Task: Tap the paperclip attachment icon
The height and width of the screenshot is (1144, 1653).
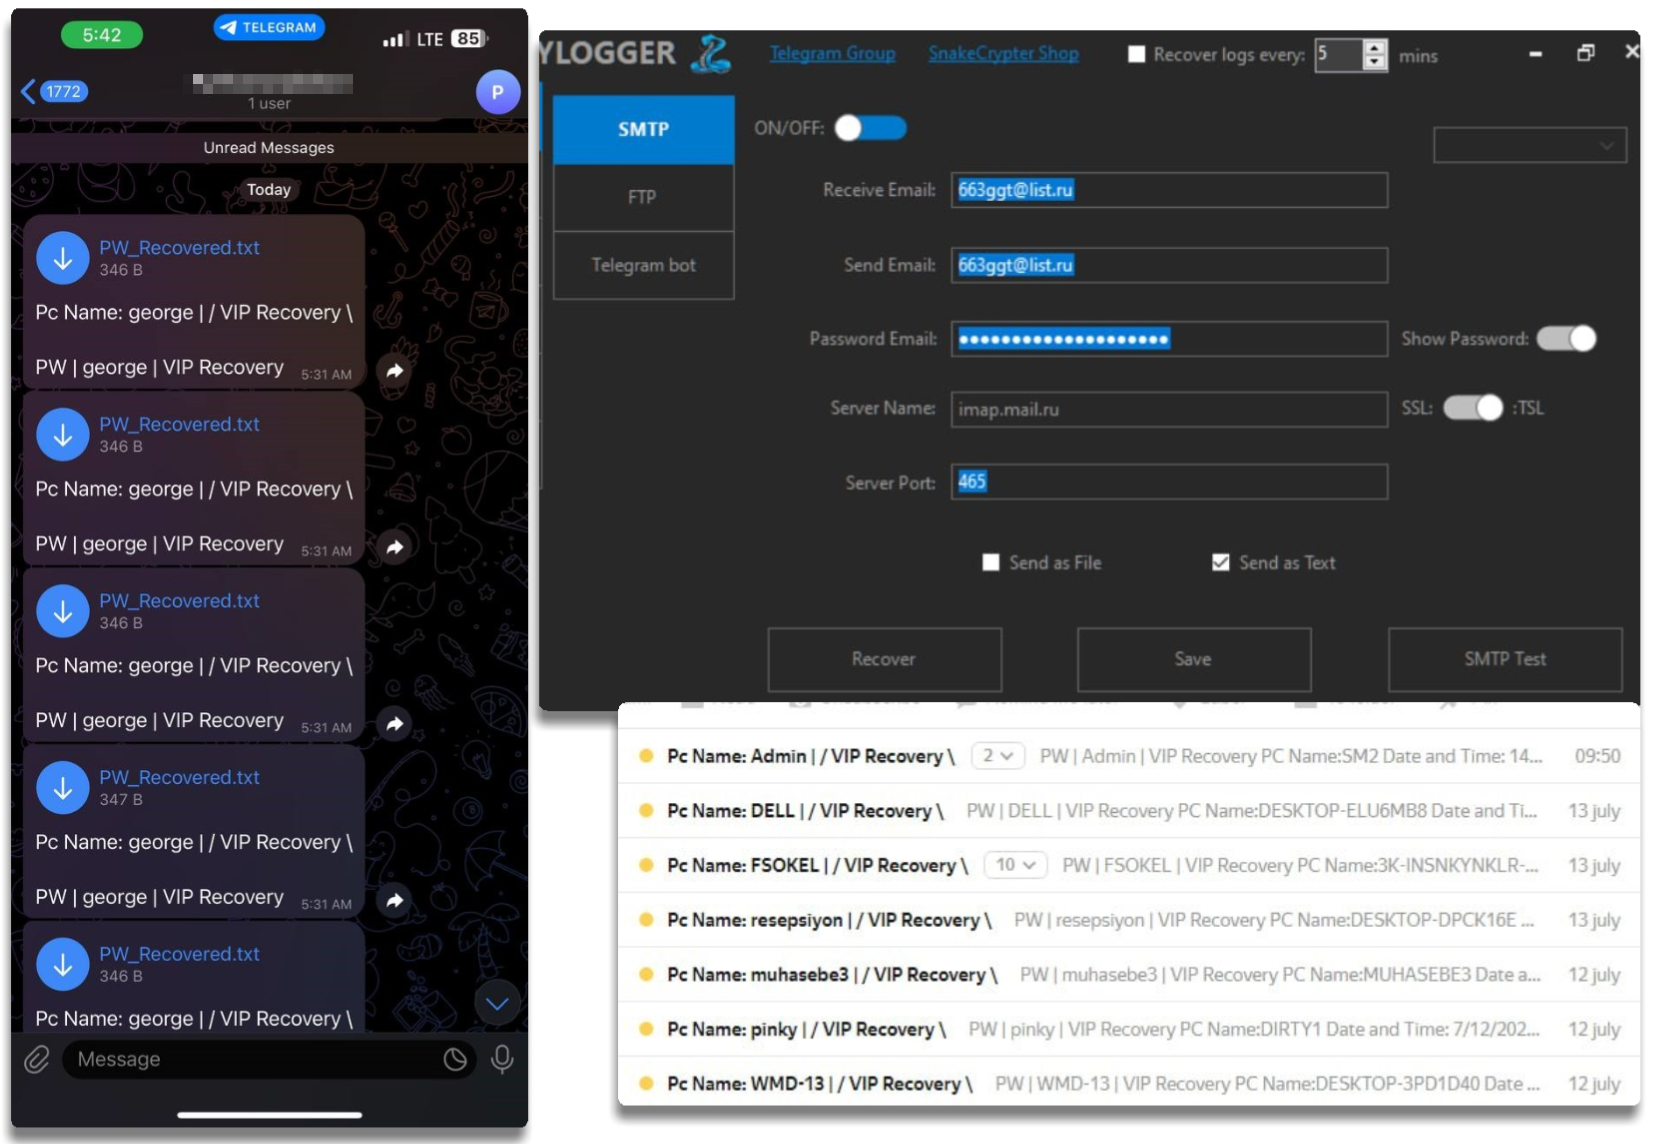Action: [37, 1059]
